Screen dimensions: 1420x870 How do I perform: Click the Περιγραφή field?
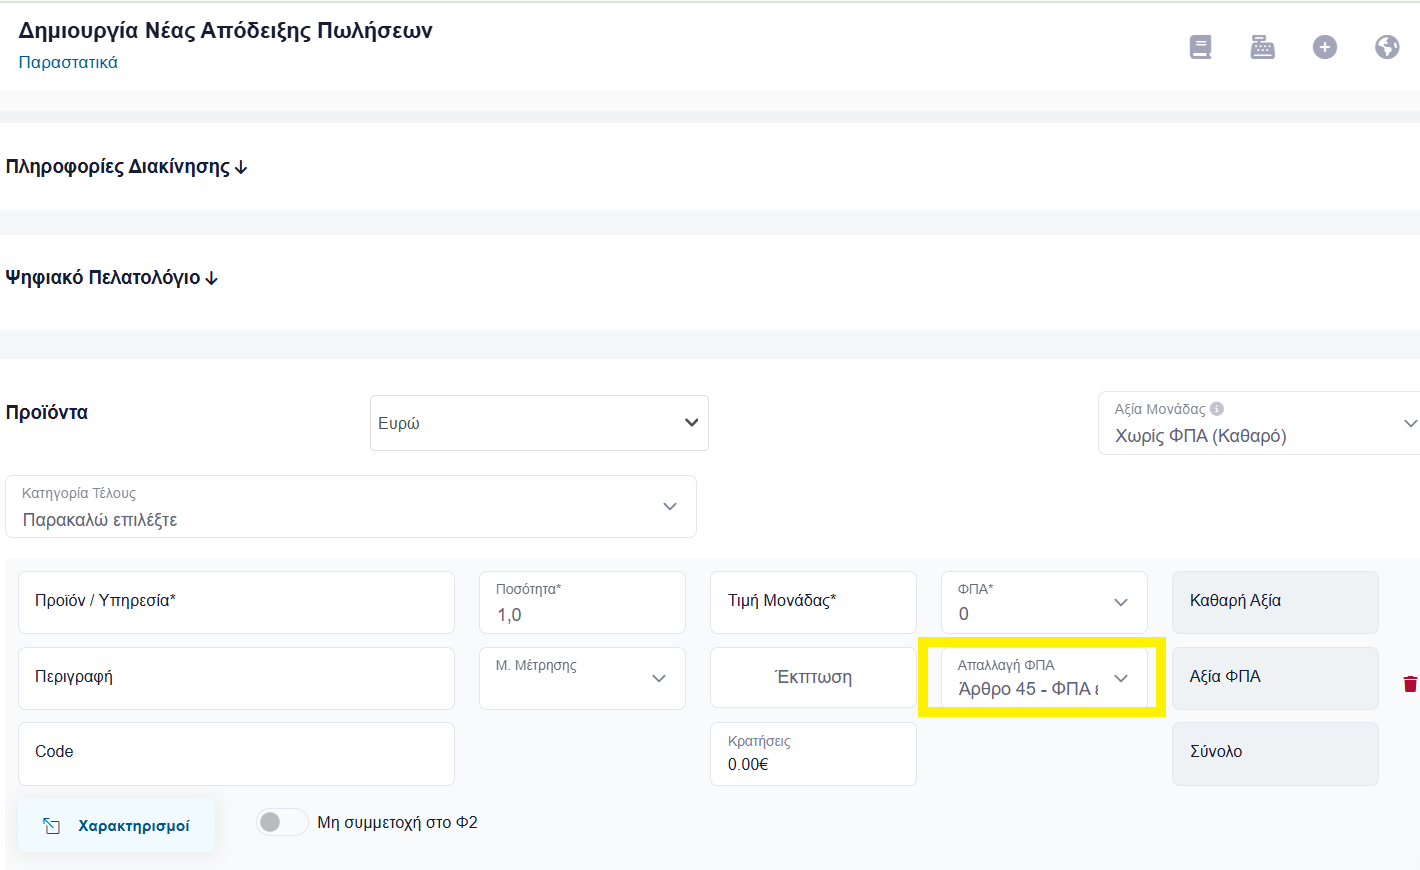pos(236,678)
